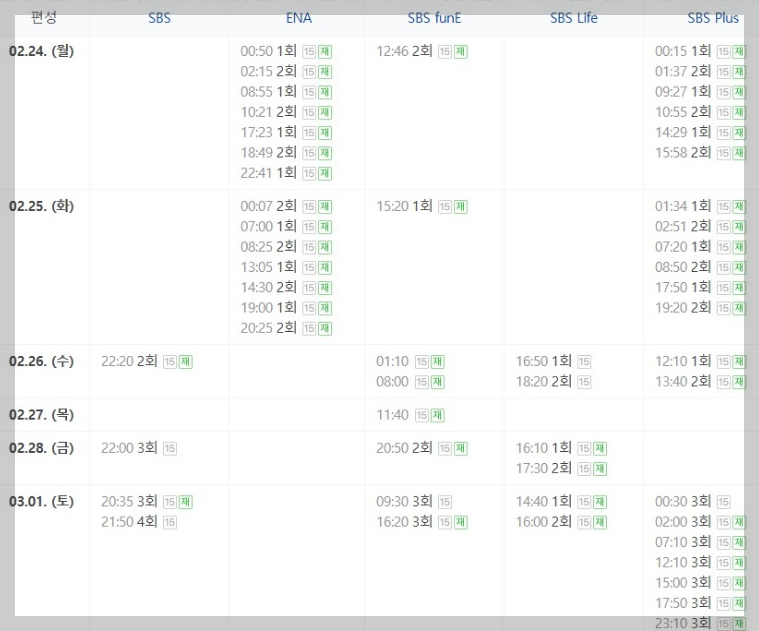Click the 편성 column header
This screenshot has width=759, height=631.
click(44, 18)
